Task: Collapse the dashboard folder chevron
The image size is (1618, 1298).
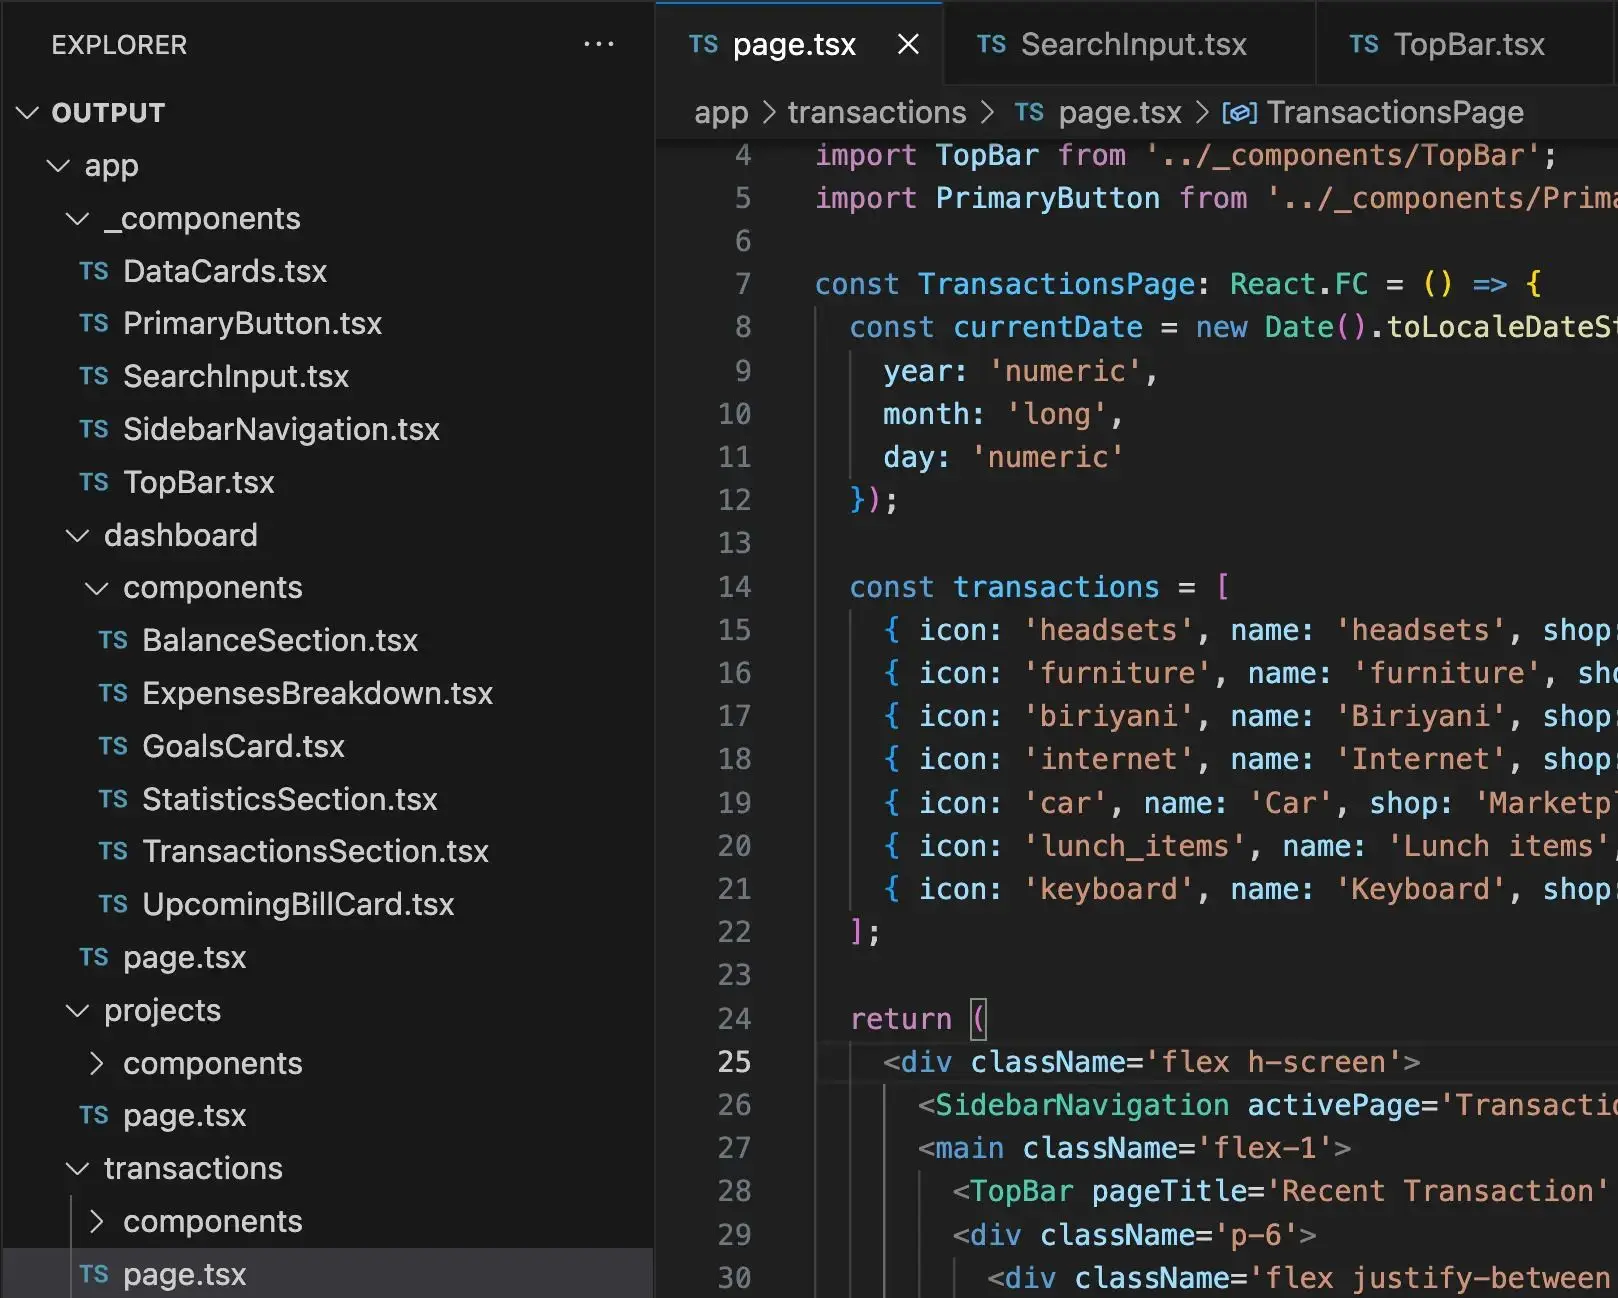Action: [77, 536]
